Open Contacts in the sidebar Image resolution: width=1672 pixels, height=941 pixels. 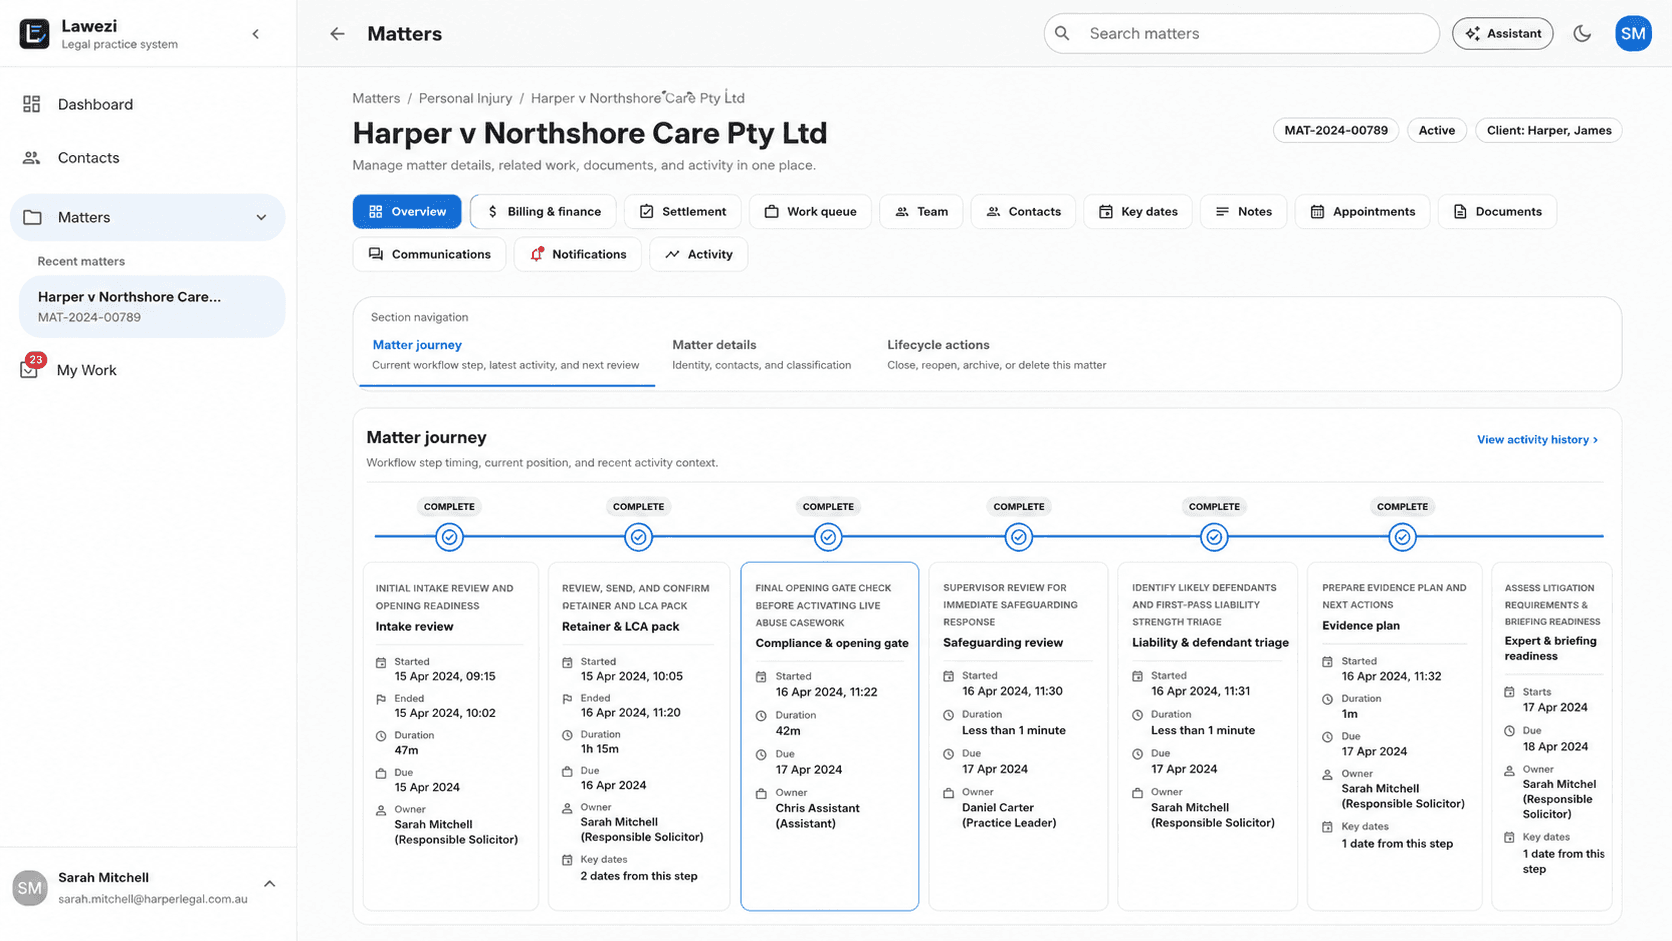(88, 158)
